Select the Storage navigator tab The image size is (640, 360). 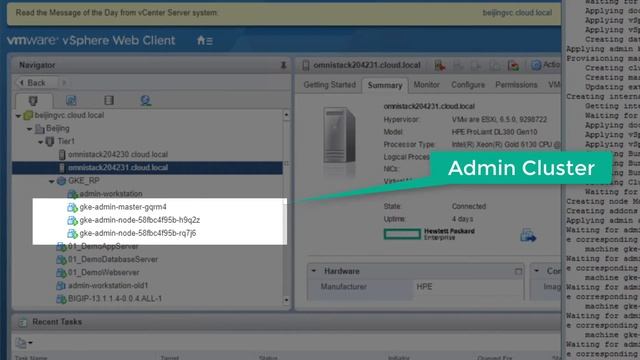pyautogui.click(x=109, y=100)
